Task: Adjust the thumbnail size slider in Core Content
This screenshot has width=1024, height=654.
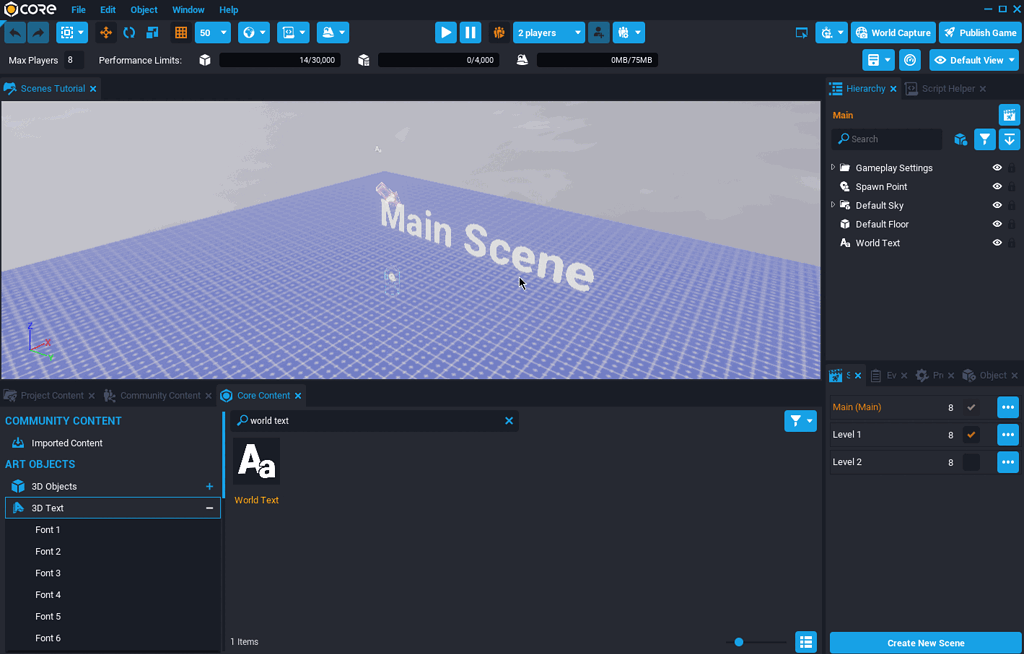Action: [738, 642]
